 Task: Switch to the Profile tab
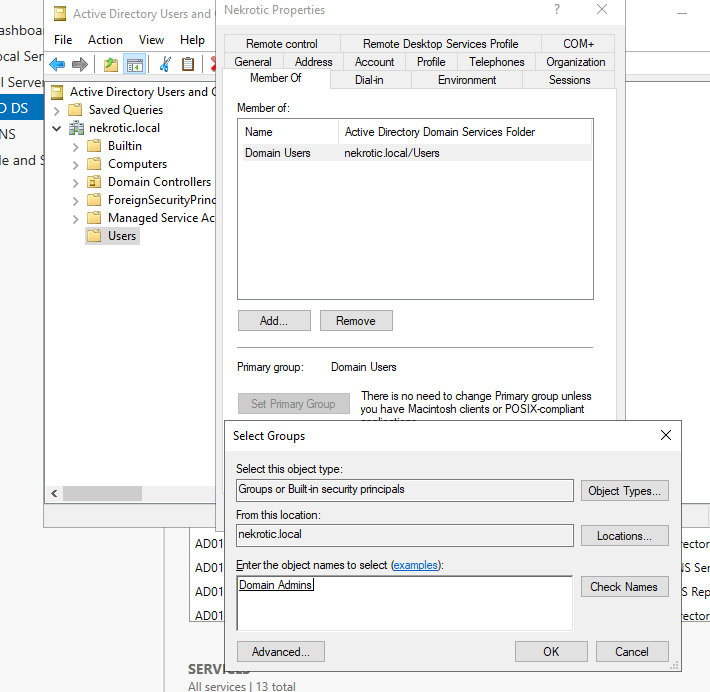[x=431, y=62]
